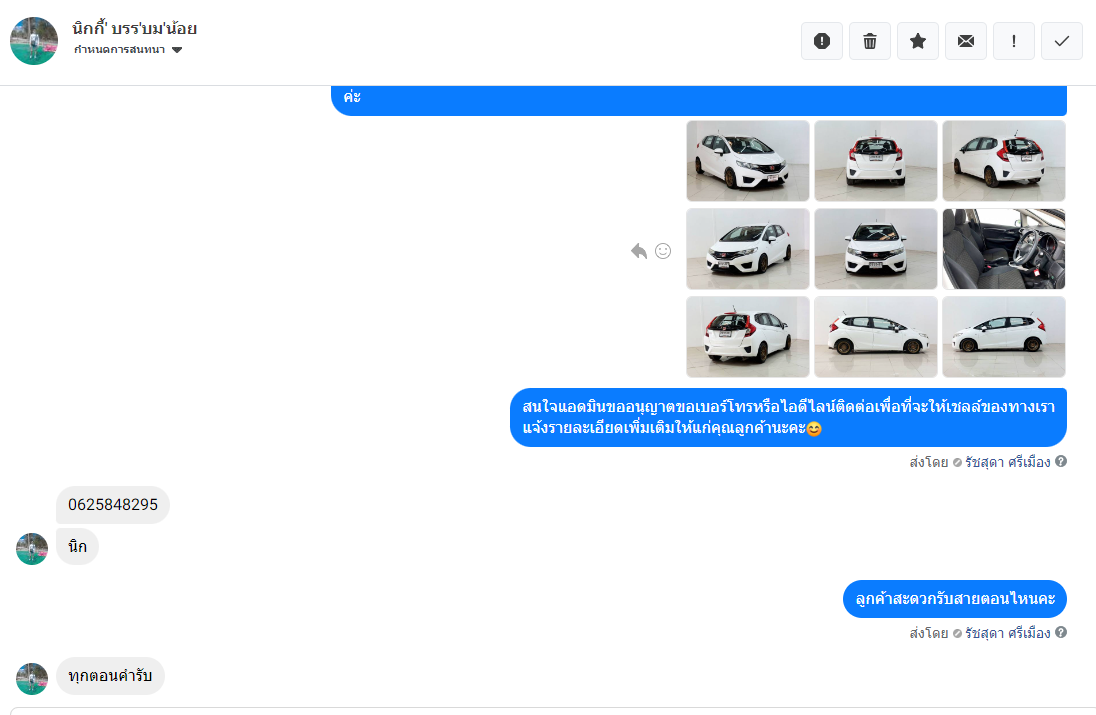Open the last photo in bottom row

(1004, 337)
